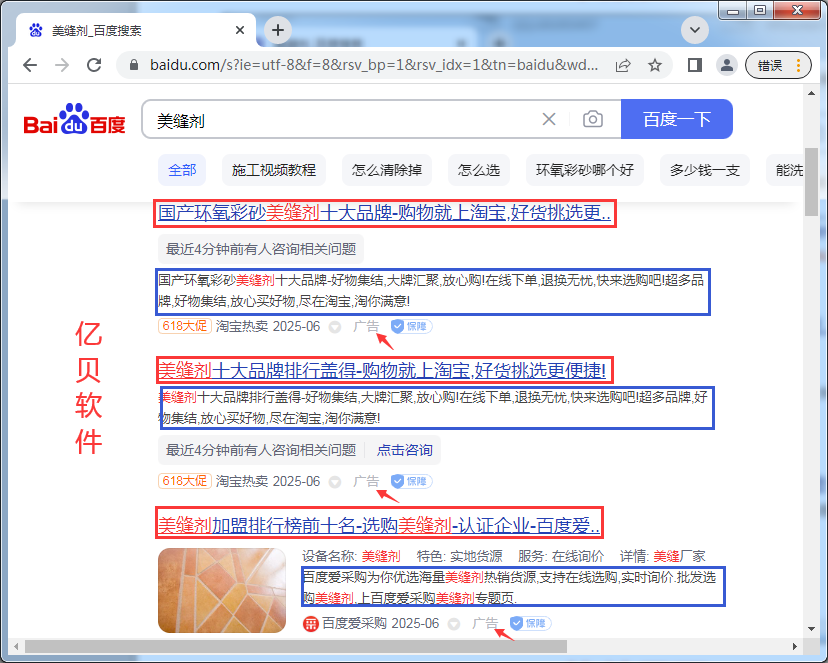Search by image camera icon

pos(592,119)
